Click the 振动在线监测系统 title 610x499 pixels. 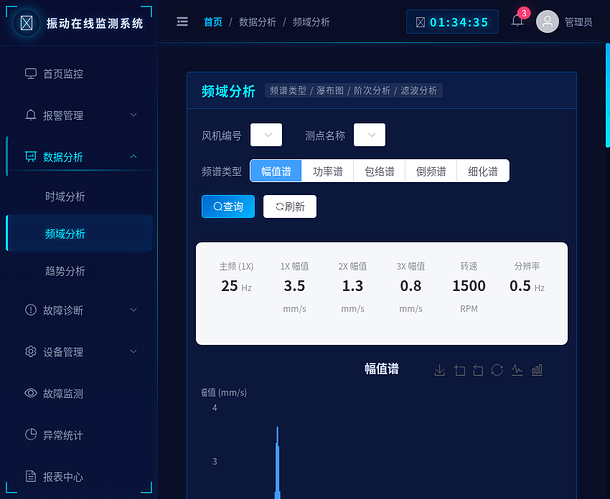point(95,23)
